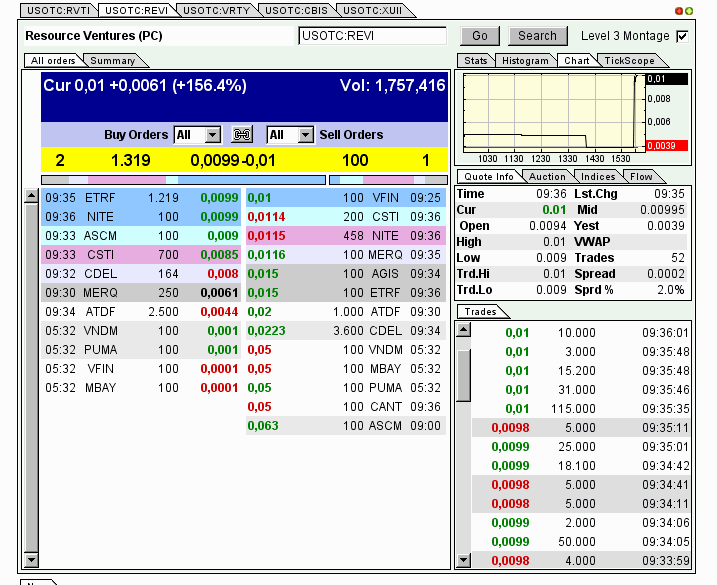Click the green circle indicator at top right

[689, 11]
